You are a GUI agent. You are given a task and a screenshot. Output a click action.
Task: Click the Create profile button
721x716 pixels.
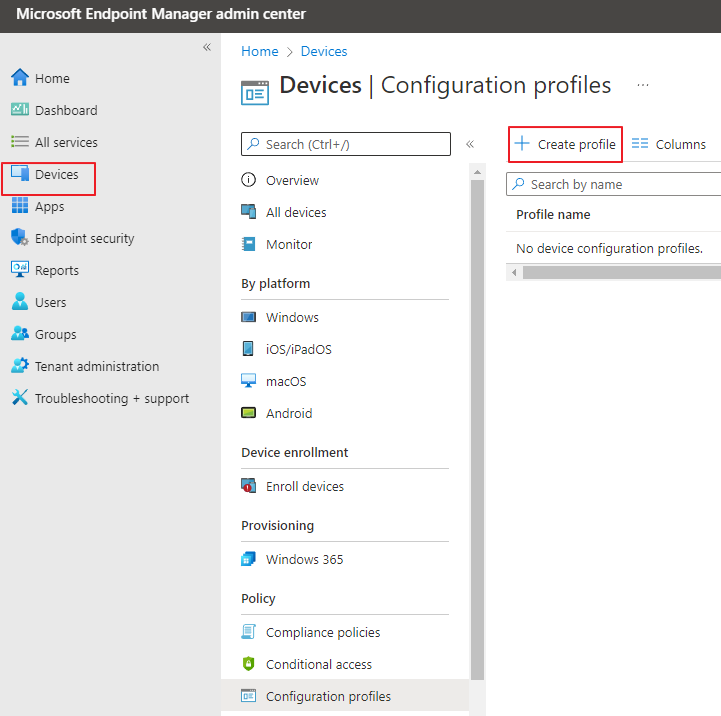point(565,144)
